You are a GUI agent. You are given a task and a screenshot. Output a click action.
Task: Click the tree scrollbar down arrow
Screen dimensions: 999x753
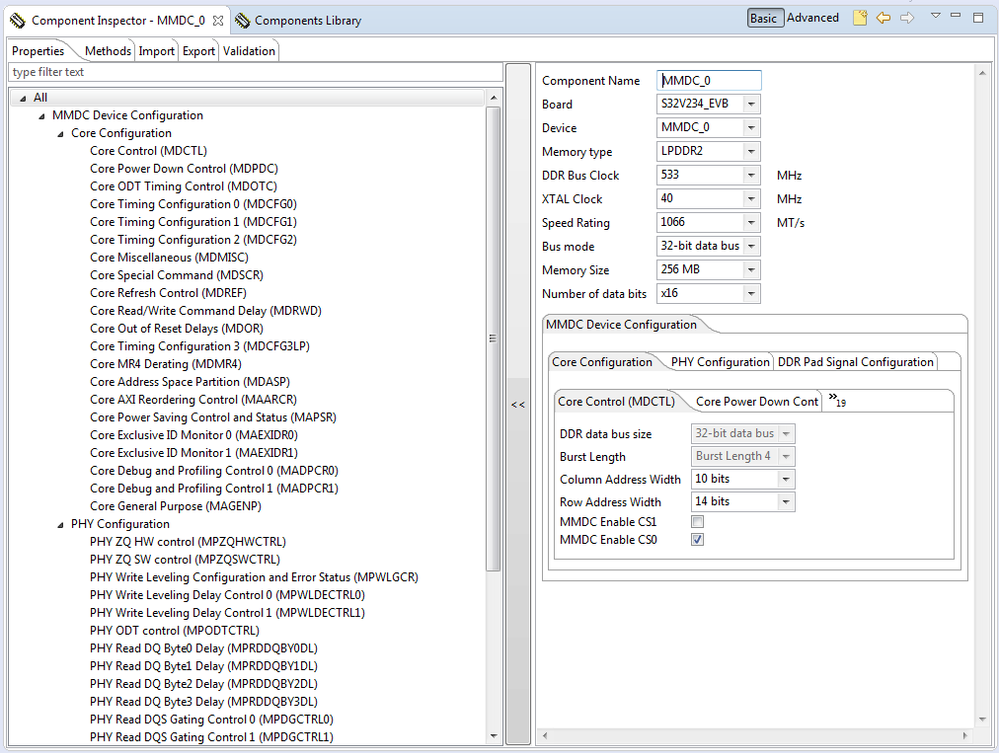493,736
